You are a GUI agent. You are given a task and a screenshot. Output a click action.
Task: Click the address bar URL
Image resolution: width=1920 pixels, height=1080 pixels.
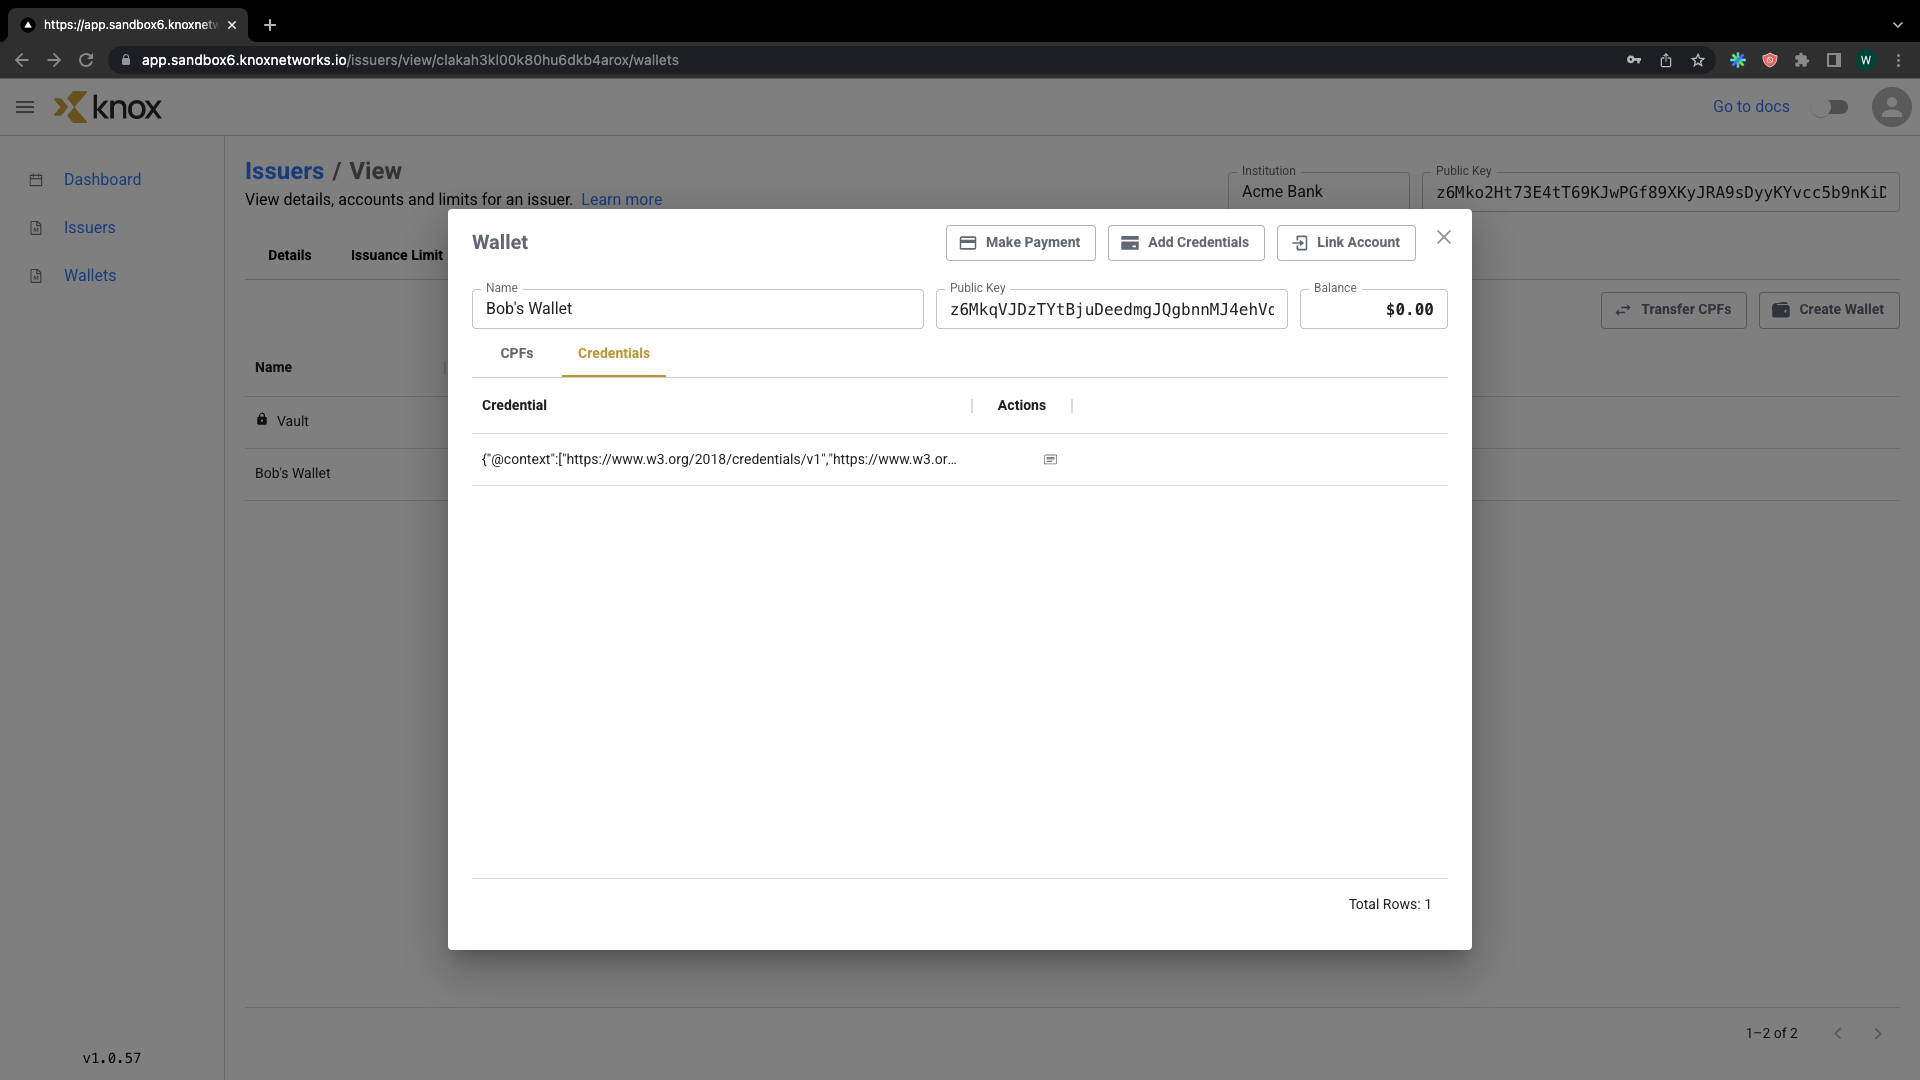coord(410,60)
